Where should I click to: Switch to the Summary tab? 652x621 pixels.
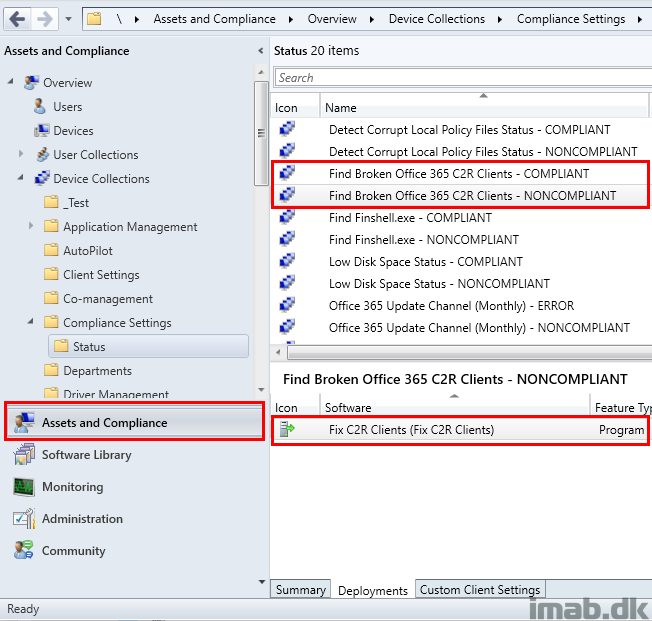pyautogui.click(x=301, y=590)
